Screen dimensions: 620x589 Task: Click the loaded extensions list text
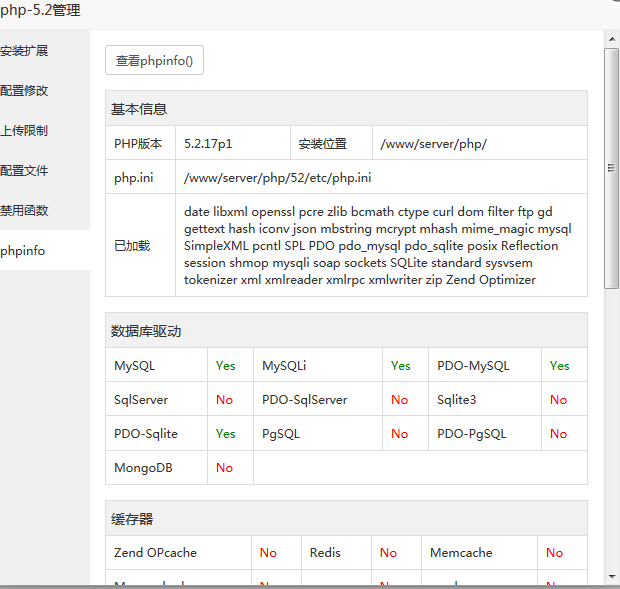click(378, 245)
